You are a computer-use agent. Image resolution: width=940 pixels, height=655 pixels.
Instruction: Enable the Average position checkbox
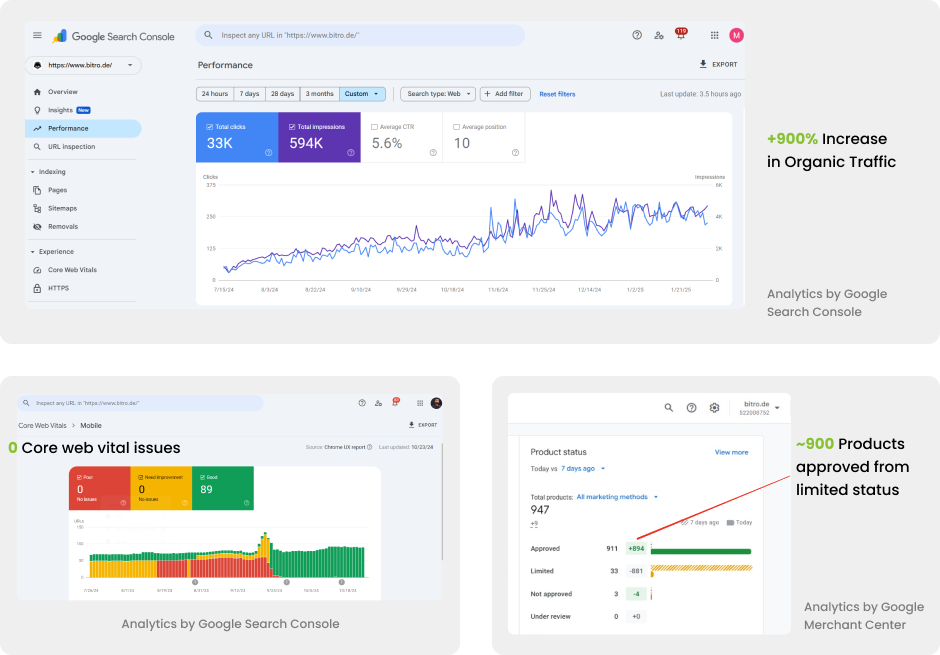[457, 127]
